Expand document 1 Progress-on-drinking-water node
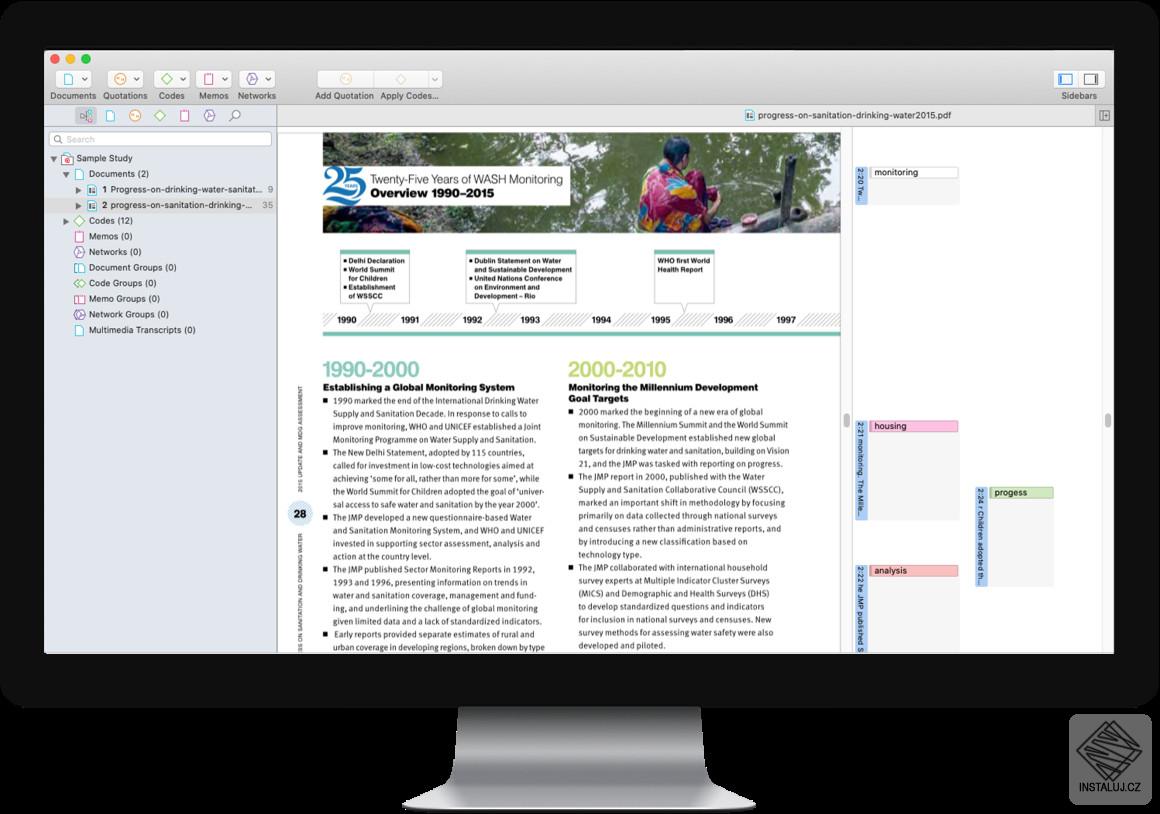Image resolution: width=1160 pixels, height=814 pixels. coord(78,190)
